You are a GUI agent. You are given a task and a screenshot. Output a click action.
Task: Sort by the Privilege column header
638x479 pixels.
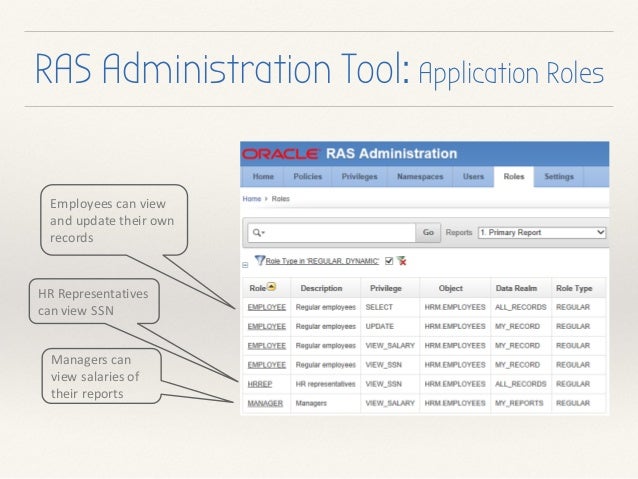(x=385, y=288)
